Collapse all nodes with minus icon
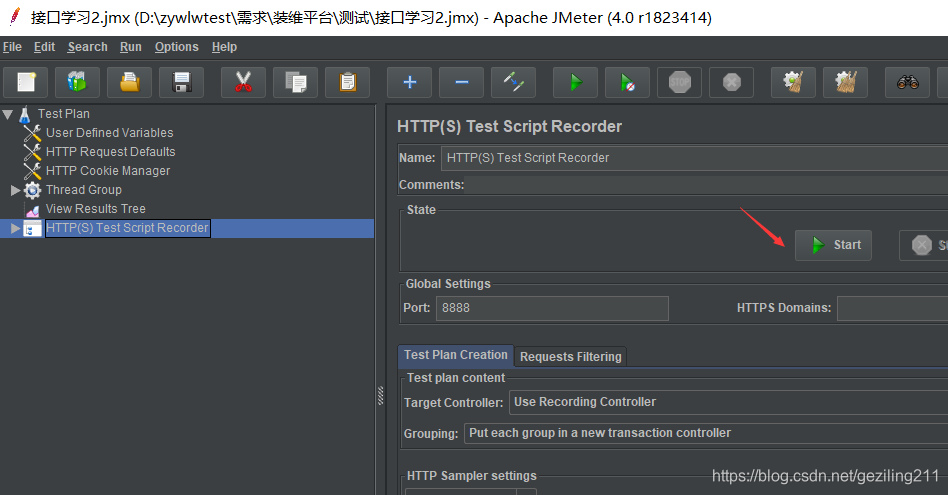948x495 pixels. click(461, 82)
